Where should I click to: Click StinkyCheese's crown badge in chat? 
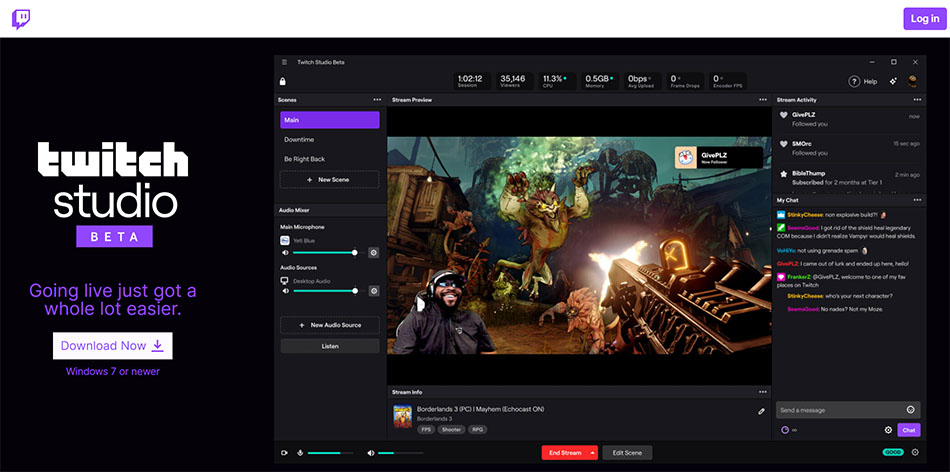click(x=781, y=214)
